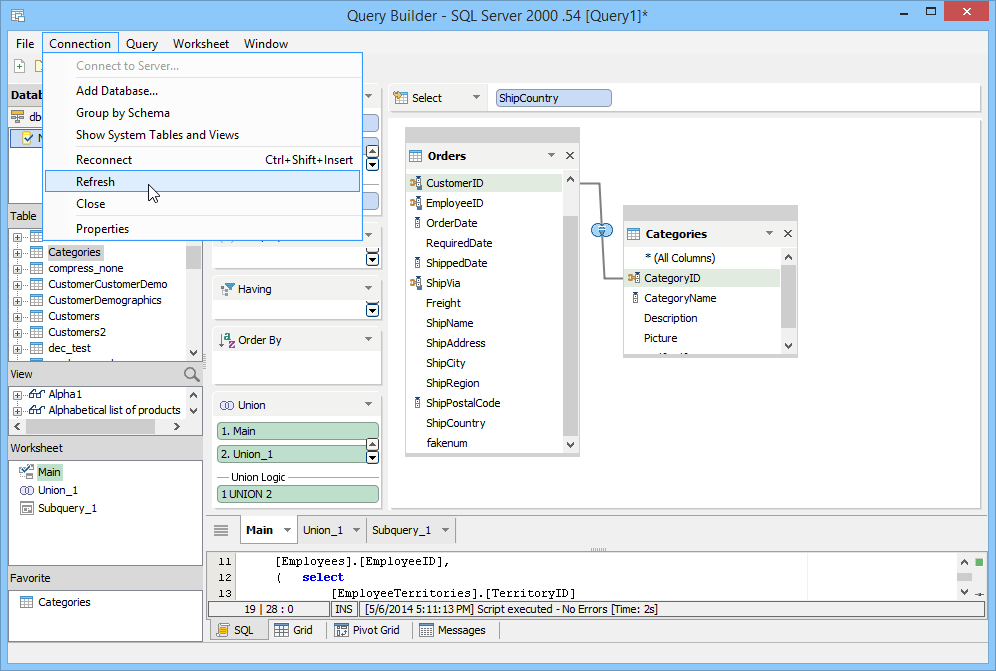Open the Query menu
This screenshot has height=671, width=996.
(142, 44)
